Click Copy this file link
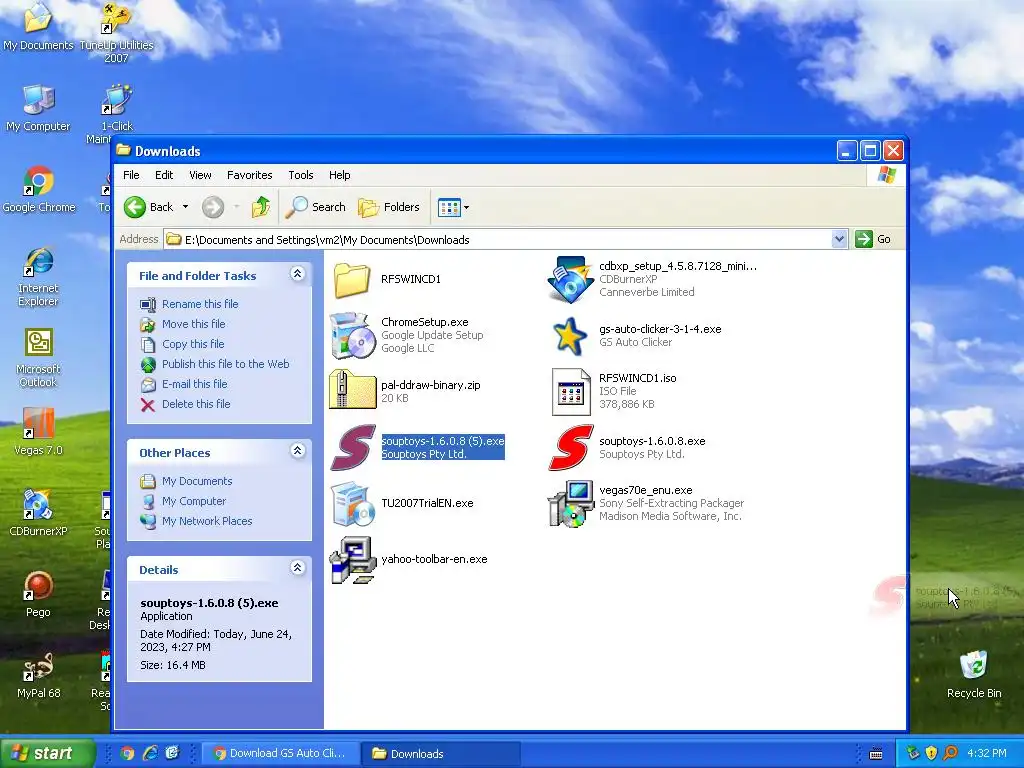 coord(193,344)
